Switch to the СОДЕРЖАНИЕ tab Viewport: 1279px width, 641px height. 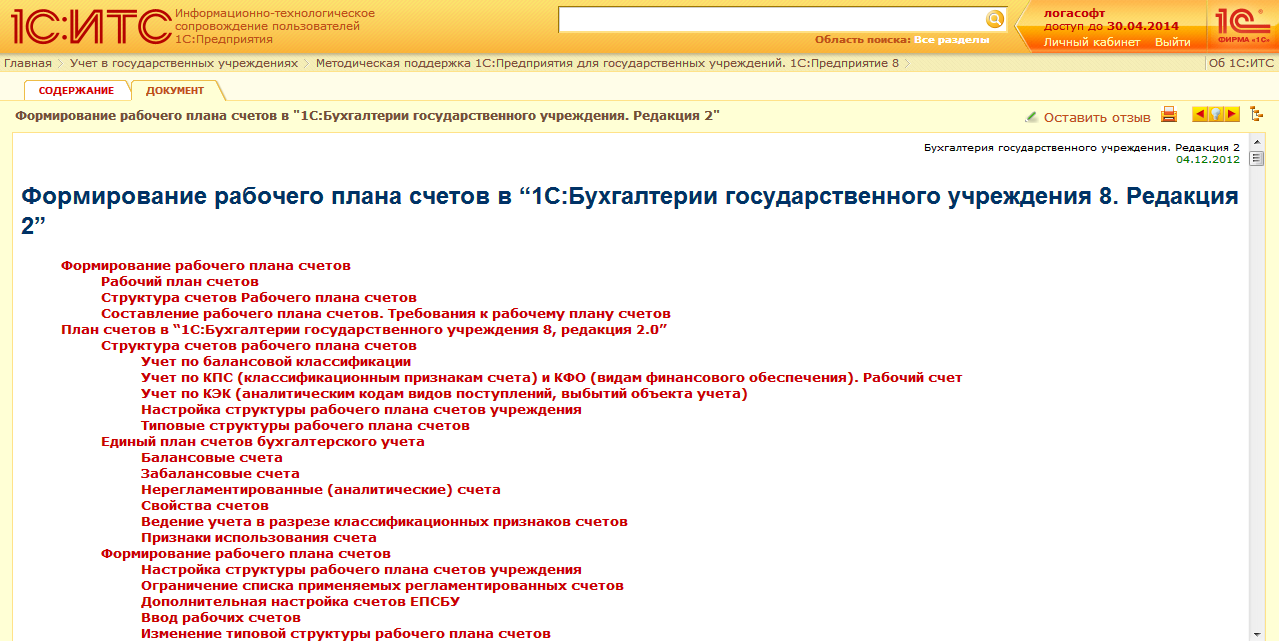coord(77,90)
